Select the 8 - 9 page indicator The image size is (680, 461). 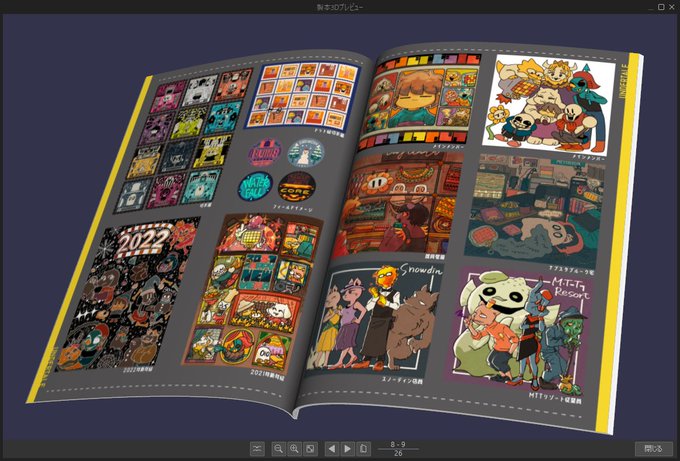point(398,444)
